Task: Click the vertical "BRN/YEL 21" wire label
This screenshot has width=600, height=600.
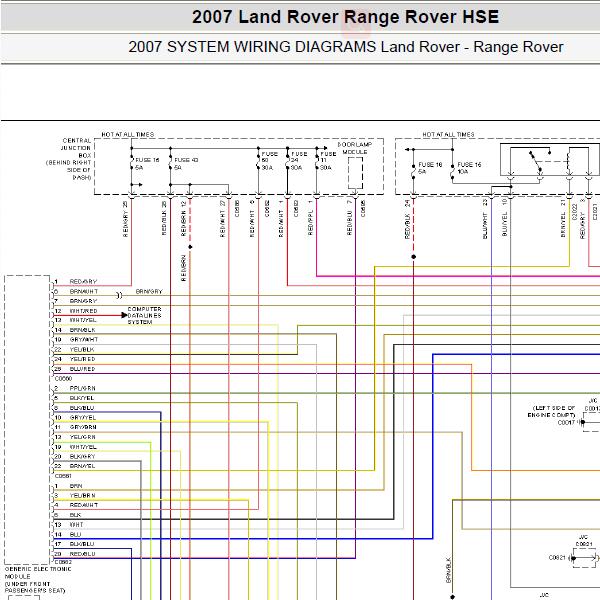Action: (x=563, y=218)
